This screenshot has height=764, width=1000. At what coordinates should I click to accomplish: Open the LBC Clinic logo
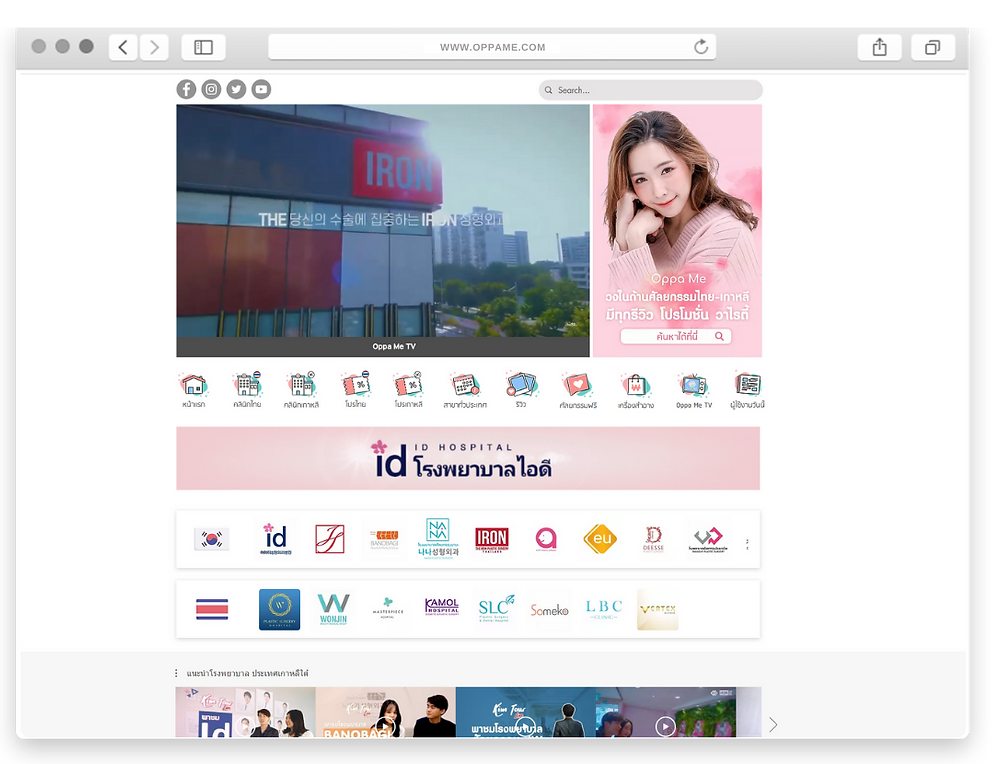[x=603, y=609]
